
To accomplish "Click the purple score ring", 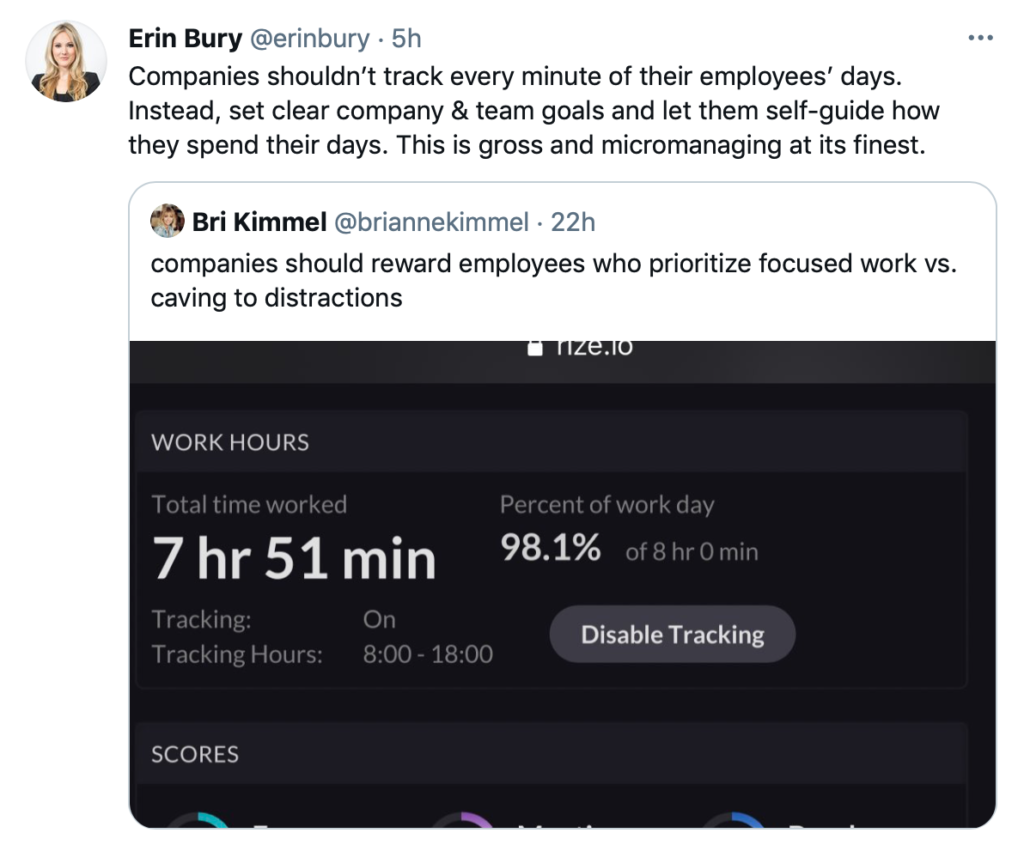I will 463,822.
